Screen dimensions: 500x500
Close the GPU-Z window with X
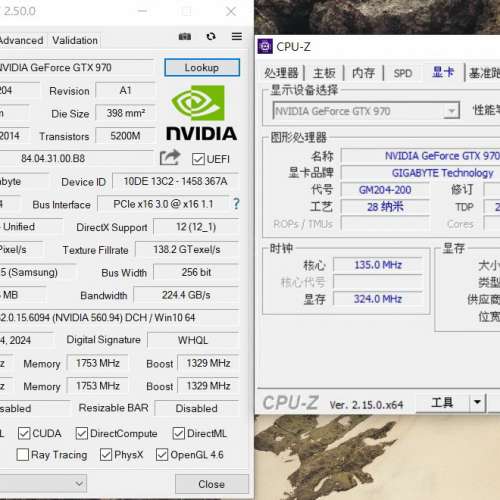tap(231, 11)
